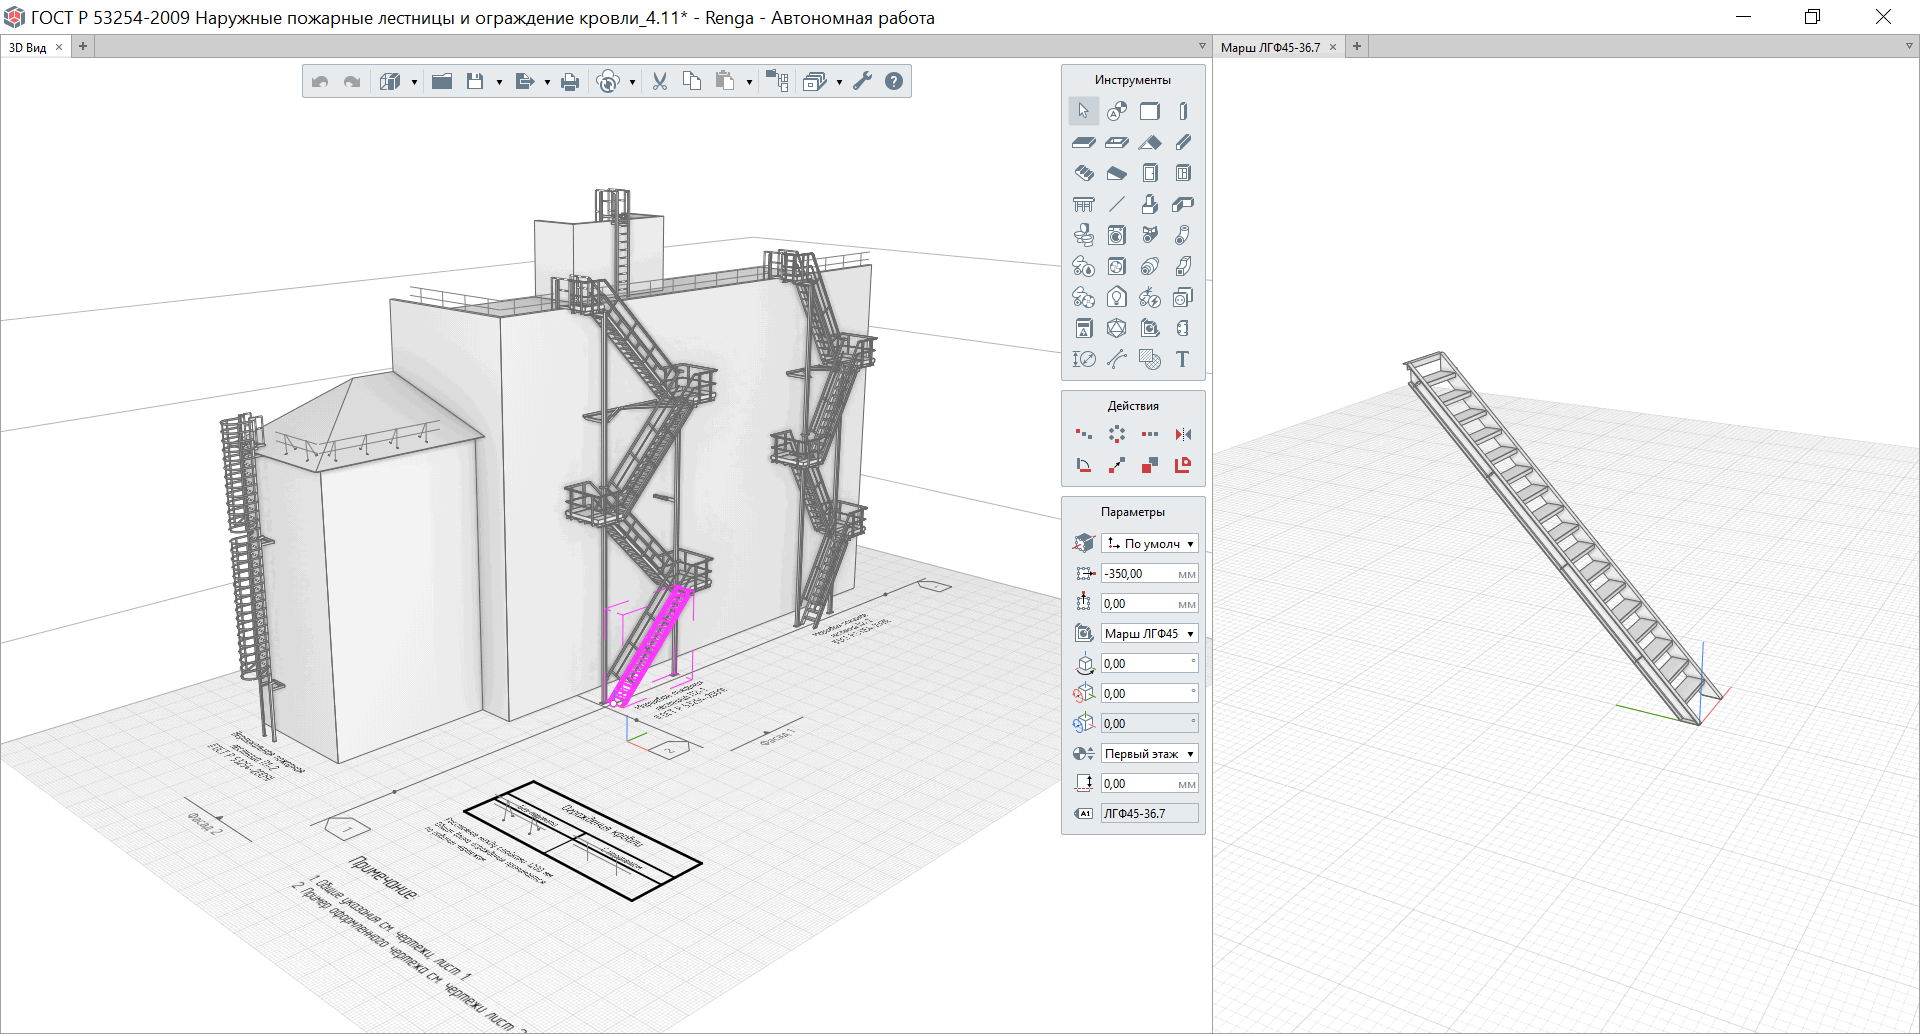Screen dimensions: 1920x1034
Task: Open settings with the wrench icon
Action: [x=863, y=82]
